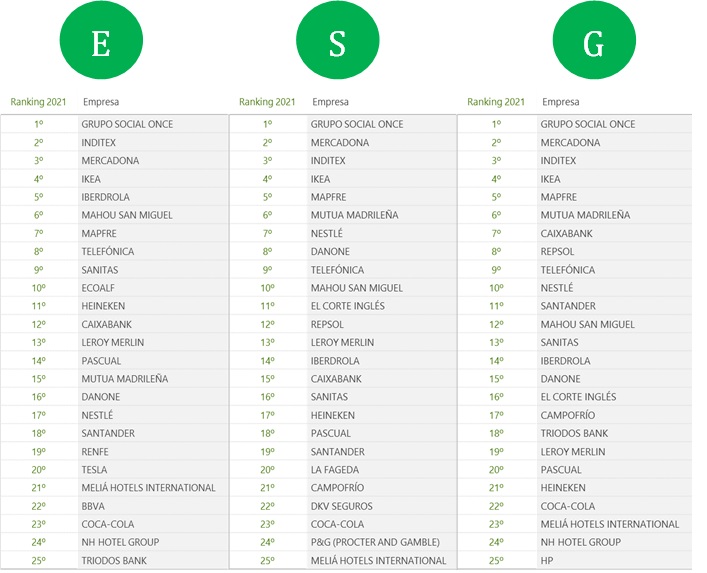The height and width of the screenshot is (573, 707).
Task: Select LA FAGEDA in the S ranking
Action: coord(335,470)
